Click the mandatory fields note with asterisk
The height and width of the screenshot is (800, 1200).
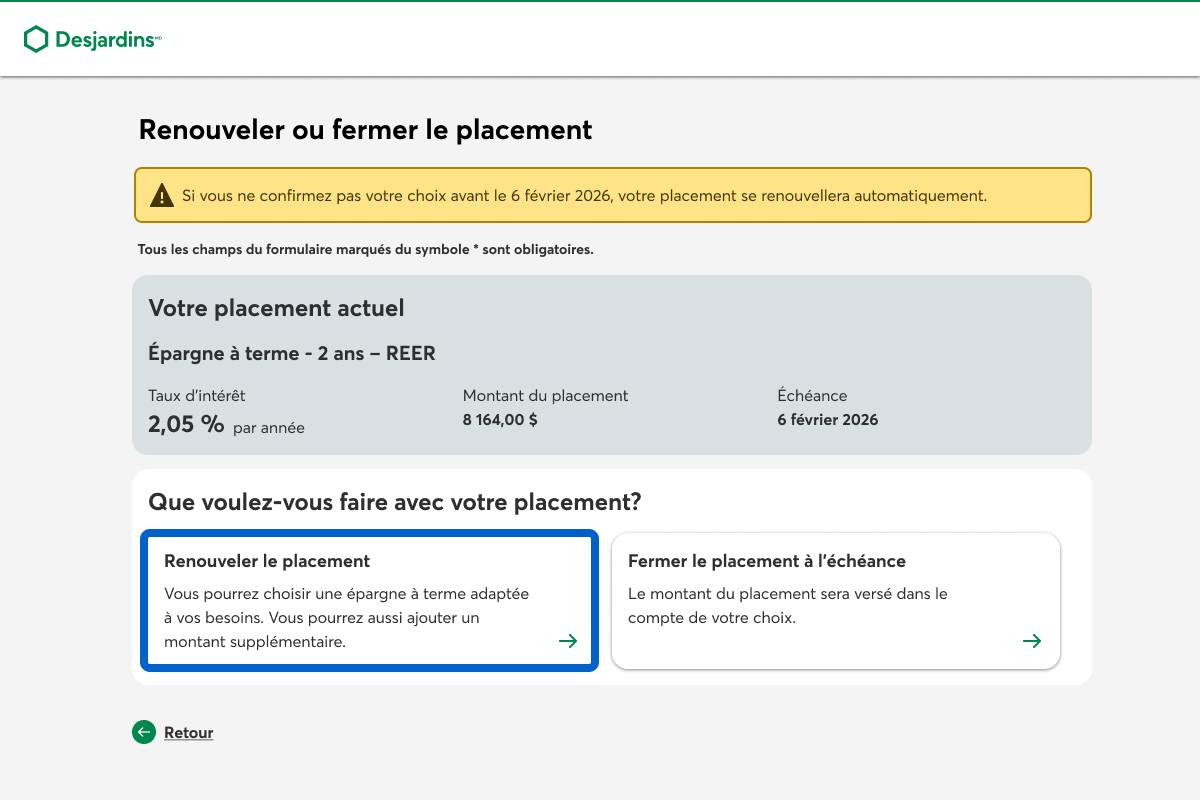click(365, 250)
